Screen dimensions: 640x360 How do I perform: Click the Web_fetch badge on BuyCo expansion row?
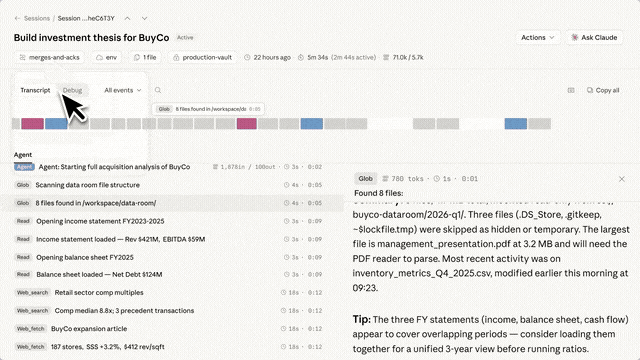point(31,329)
